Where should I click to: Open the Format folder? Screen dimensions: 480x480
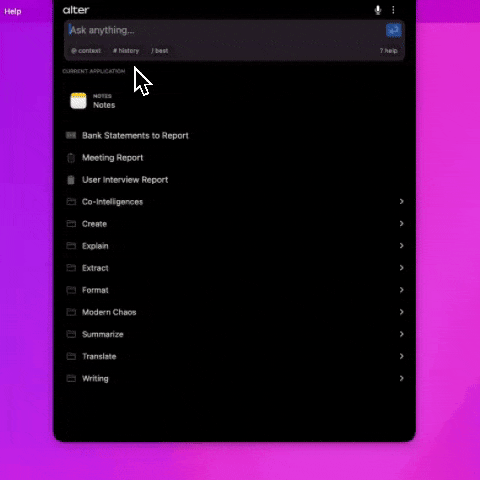[234, 290]
